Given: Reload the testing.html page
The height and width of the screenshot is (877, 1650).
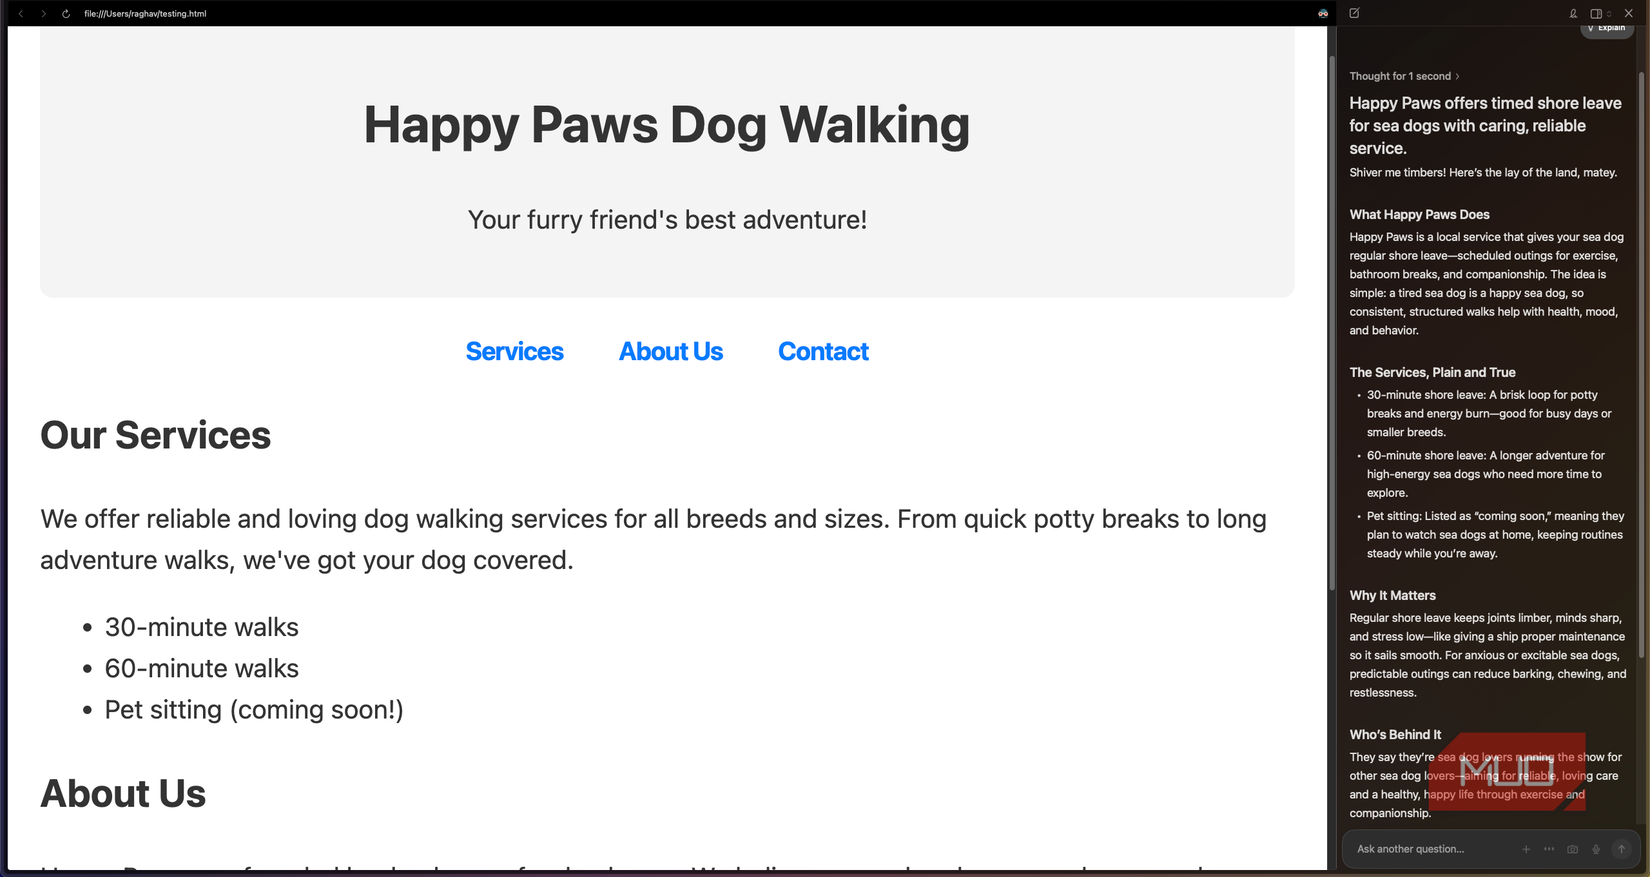Looking at the screenshot, I should (66, 14).
